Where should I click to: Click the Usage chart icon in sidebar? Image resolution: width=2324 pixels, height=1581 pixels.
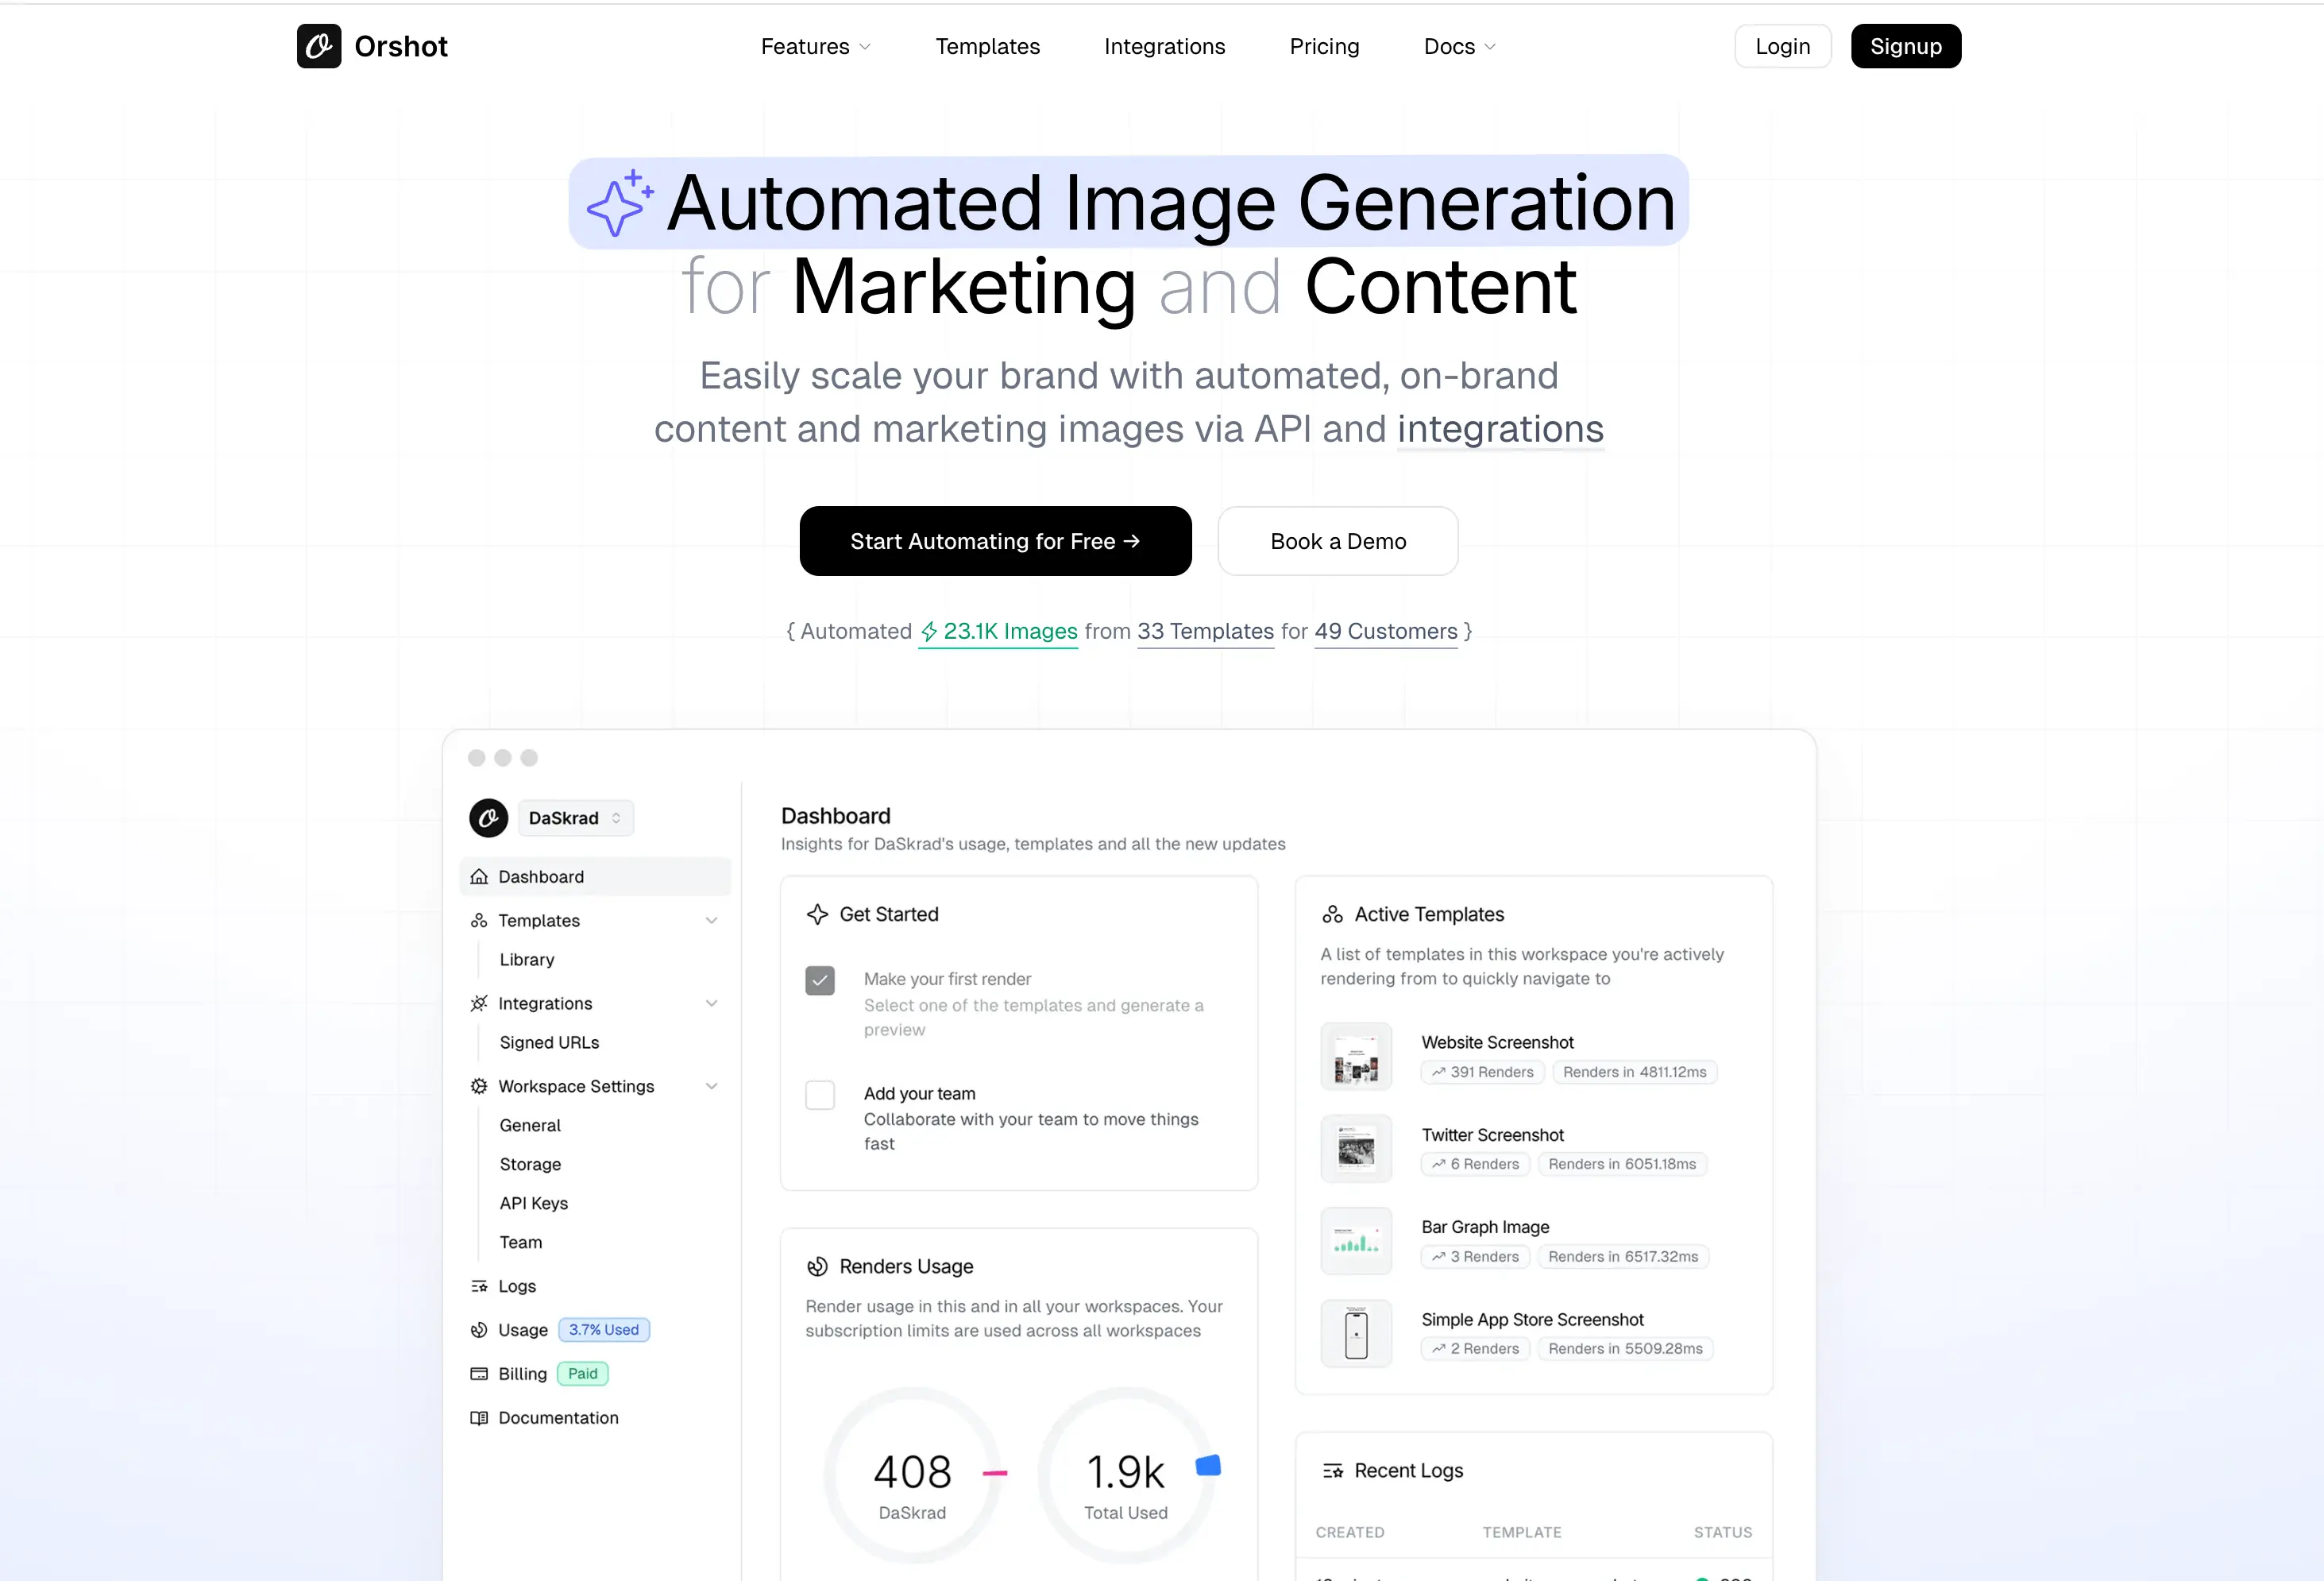(x=479, y=1330)
